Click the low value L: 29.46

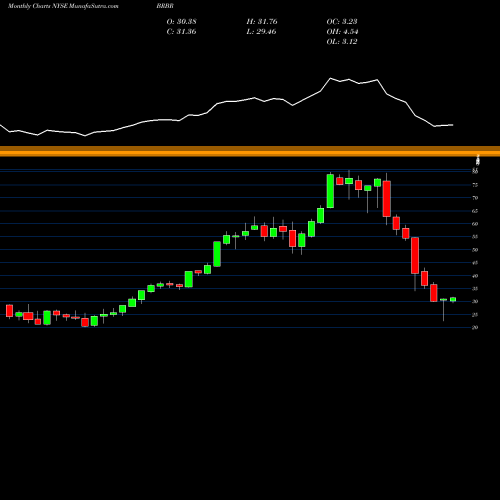(x=262, y=32)
